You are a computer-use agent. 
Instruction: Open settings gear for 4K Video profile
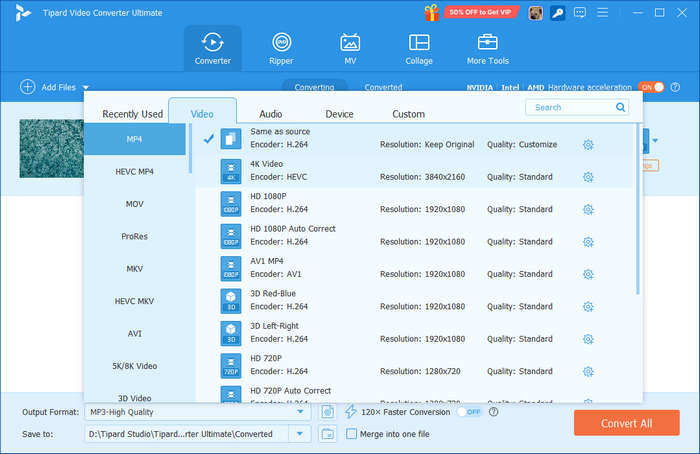pos(588,177)
